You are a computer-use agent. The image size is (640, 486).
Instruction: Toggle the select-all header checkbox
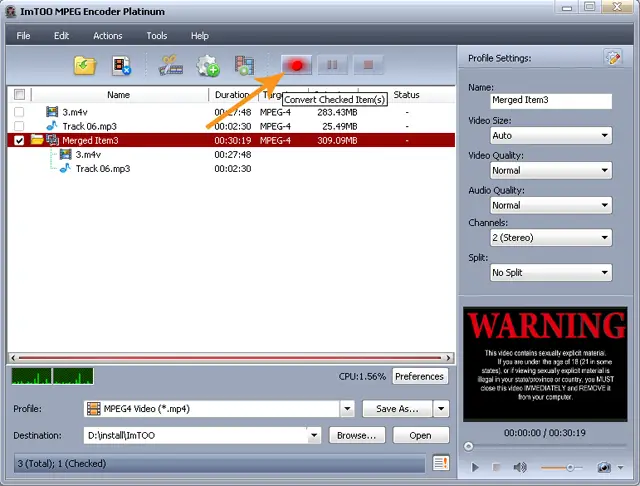click(x=19, y=95)
